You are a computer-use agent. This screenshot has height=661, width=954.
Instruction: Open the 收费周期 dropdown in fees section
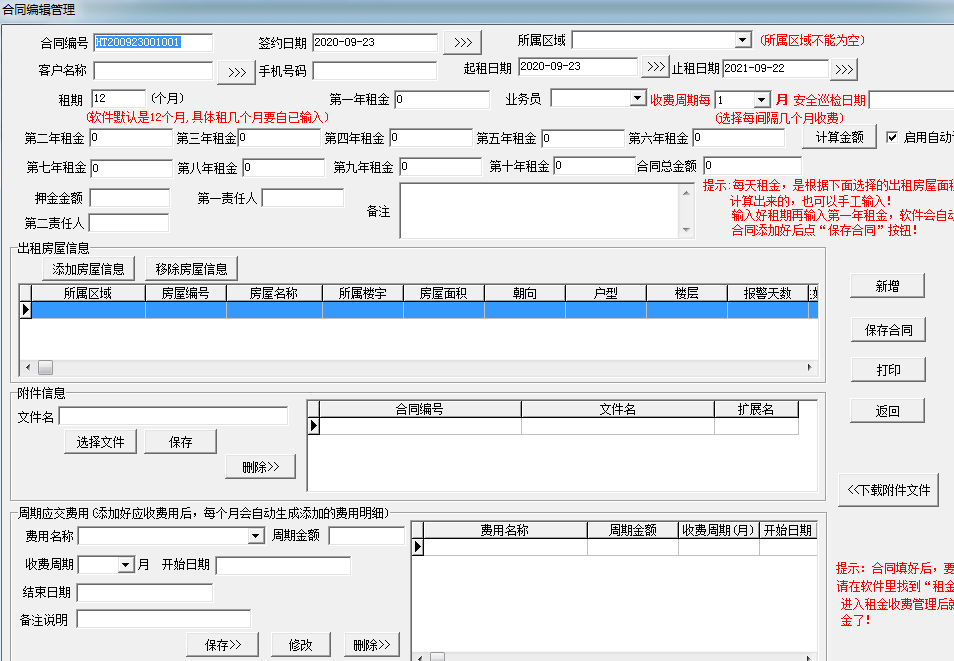point(125,565)
